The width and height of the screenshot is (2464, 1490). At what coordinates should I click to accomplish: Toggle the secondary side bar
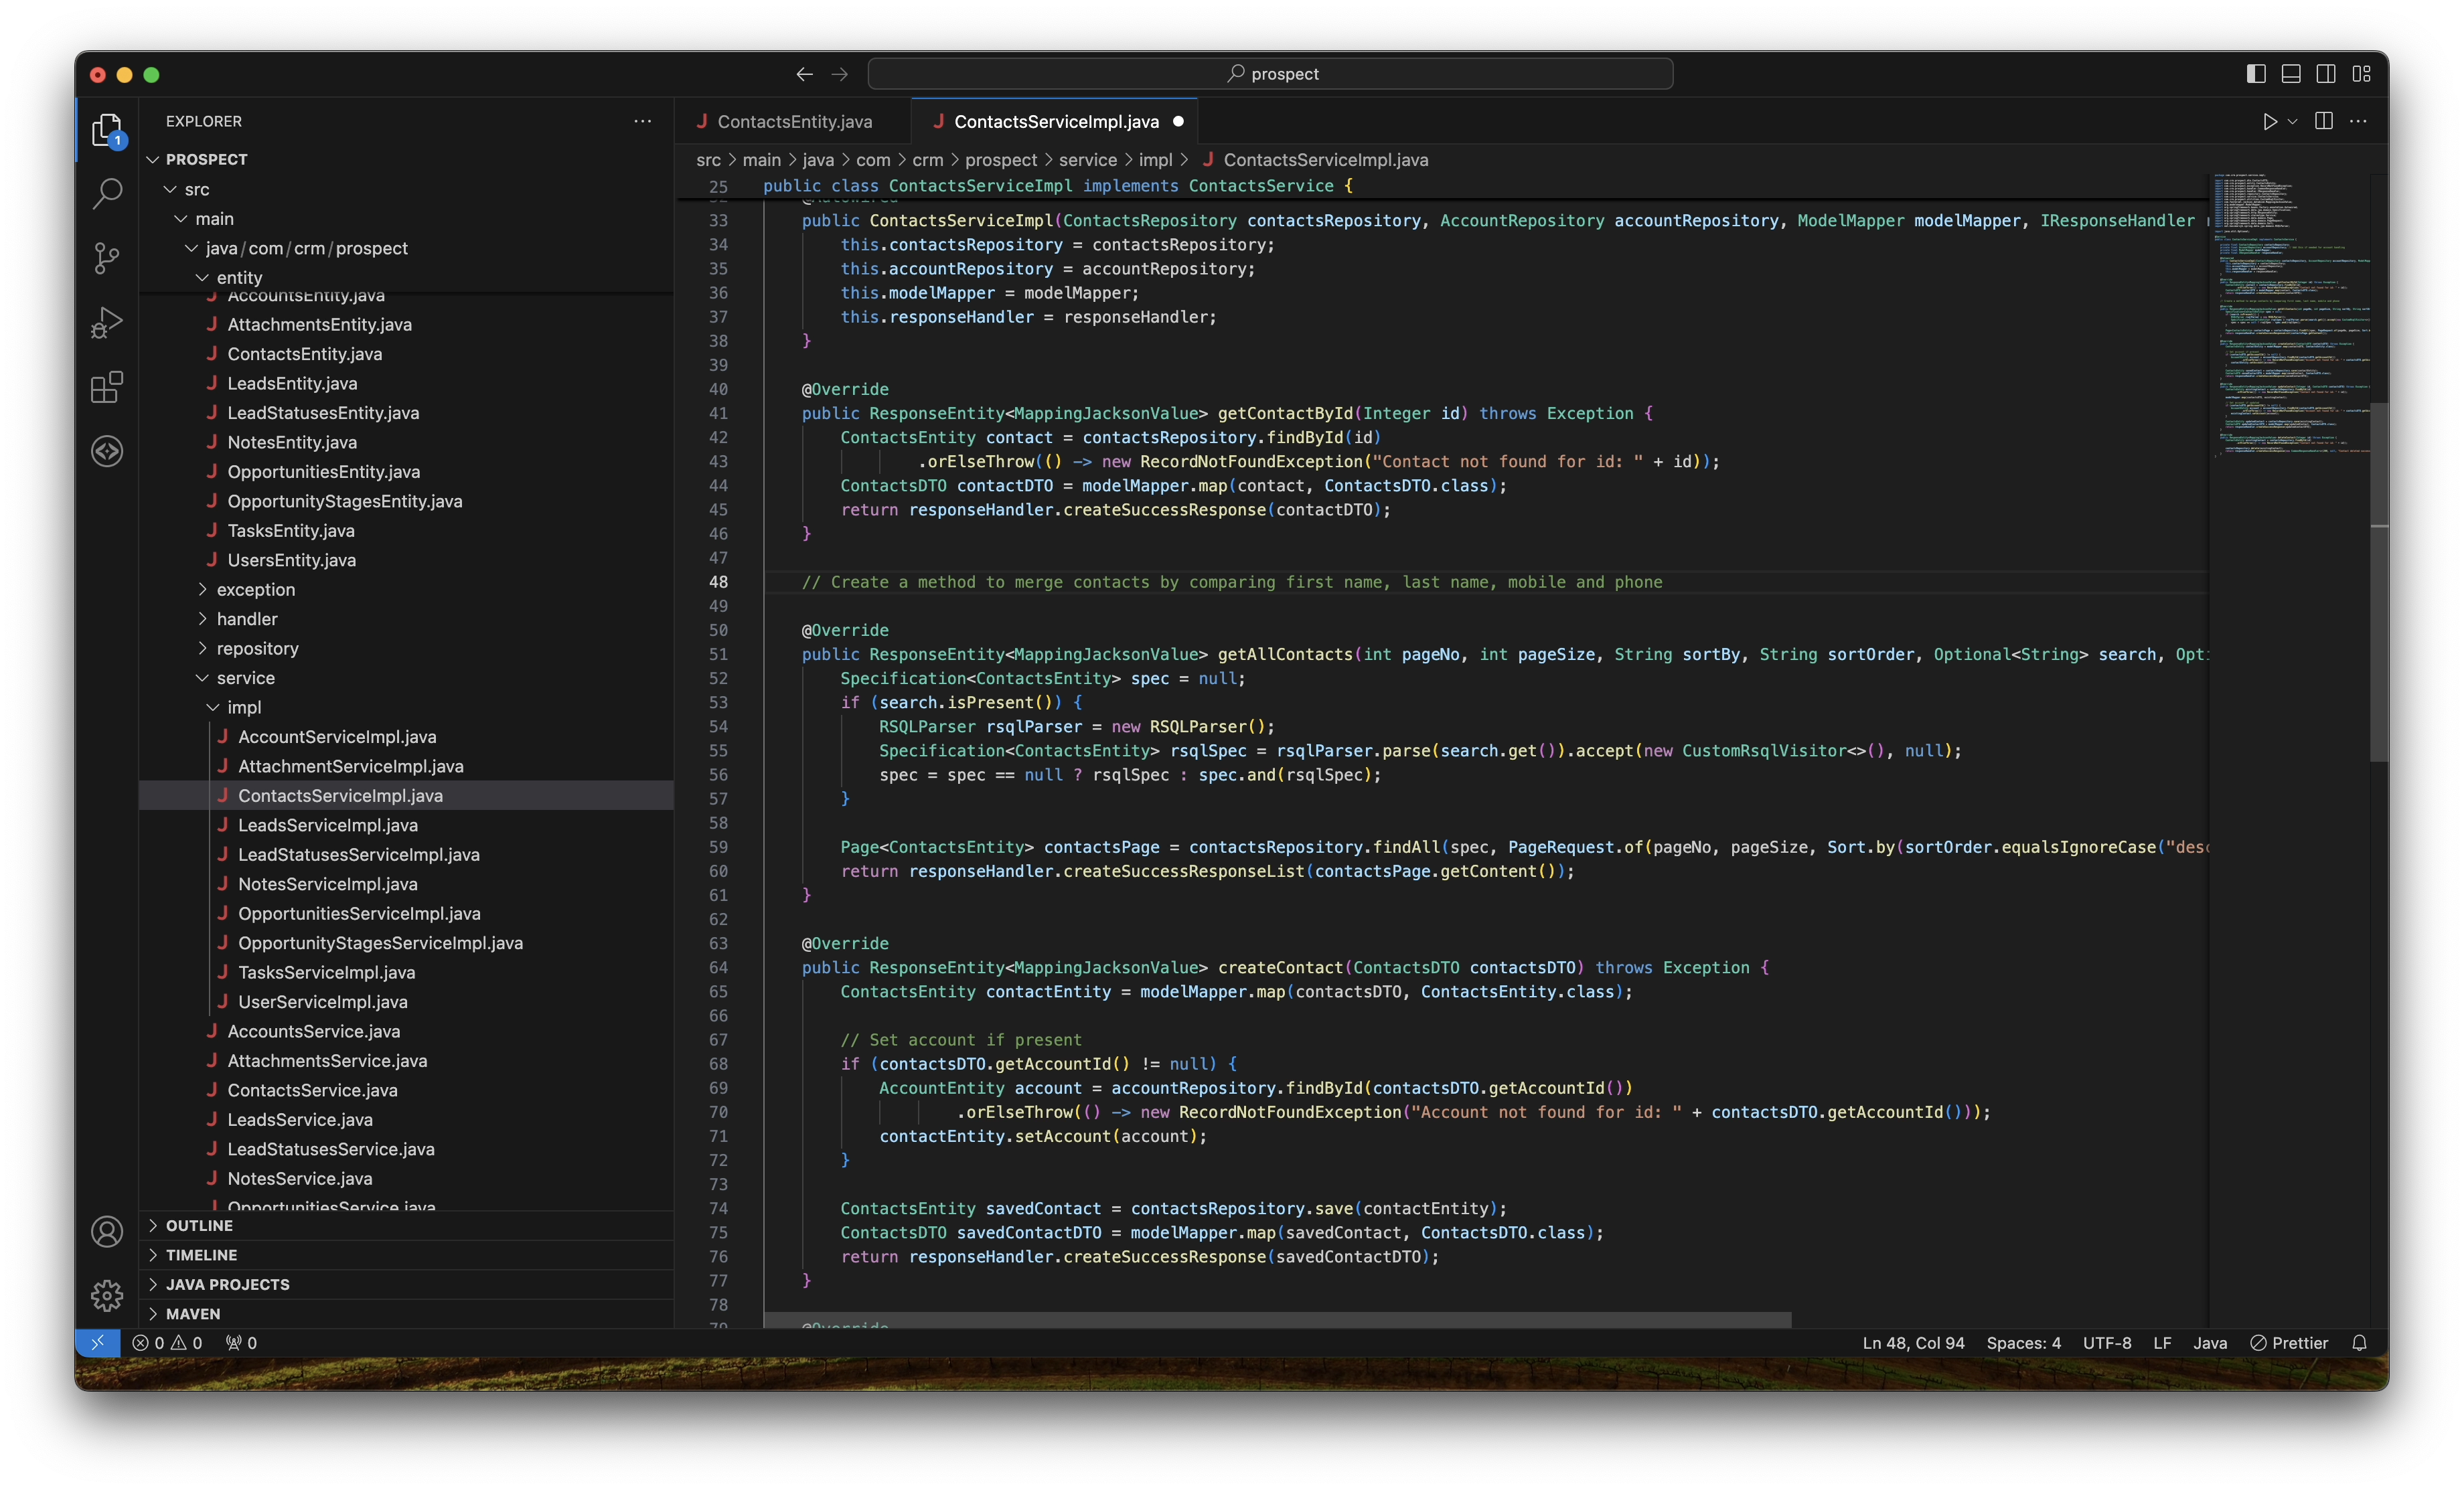click(2326, 74)
